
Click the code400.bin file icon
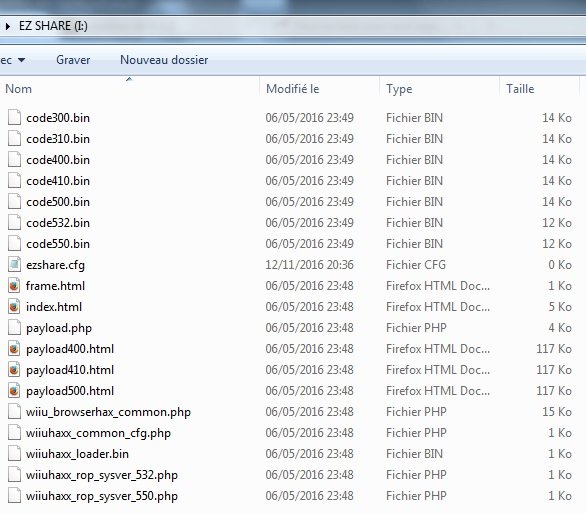pos(14,159)
